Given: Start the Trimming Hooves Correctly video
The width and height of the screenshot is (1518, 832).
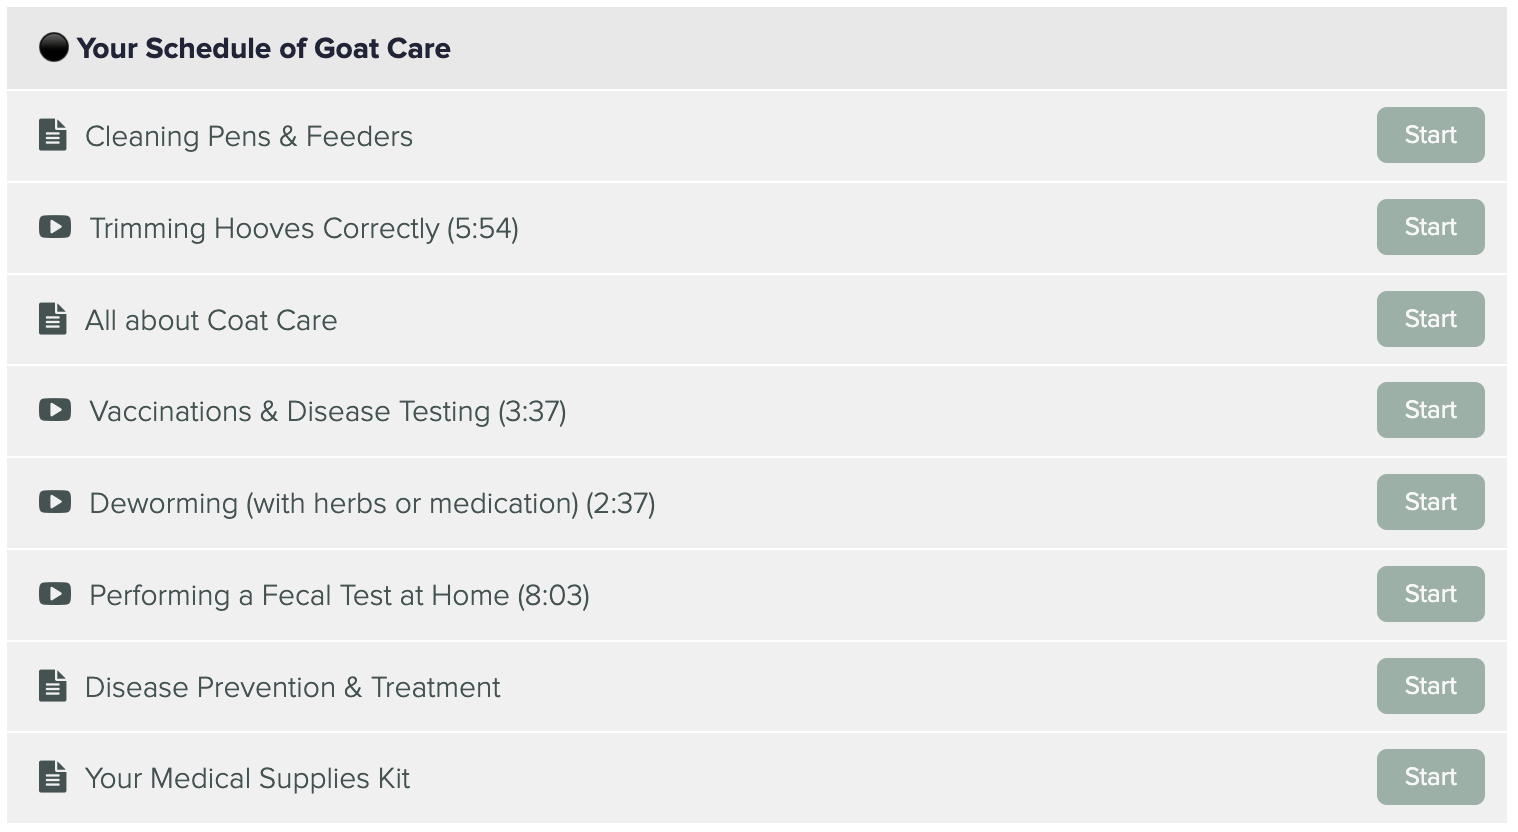Looking at the screenshot, I should click(1430, 227).
